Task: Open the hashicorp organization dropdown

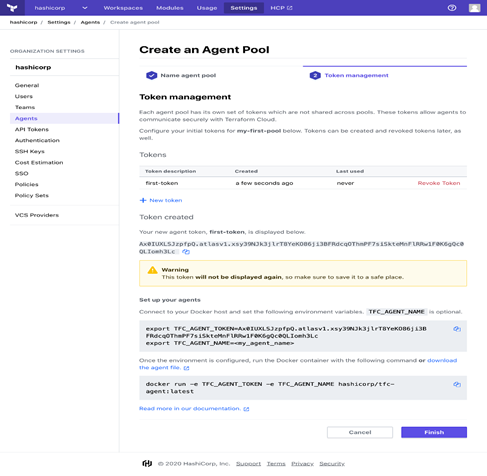Action: click(61, 8)
